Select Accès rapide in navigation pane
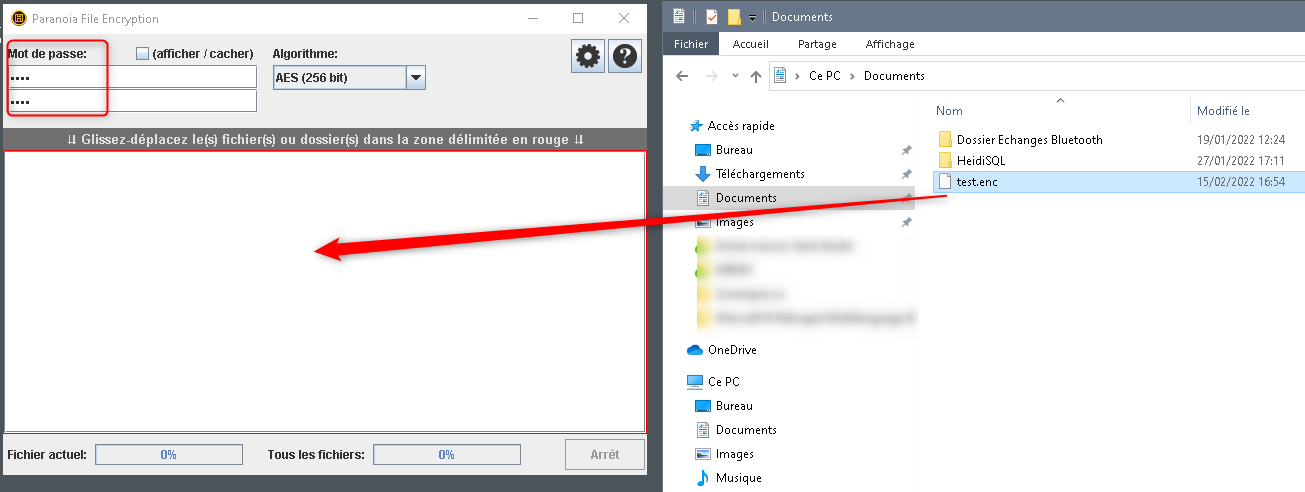Viewport: 1305px width, 492px height. tap(741, 126)
